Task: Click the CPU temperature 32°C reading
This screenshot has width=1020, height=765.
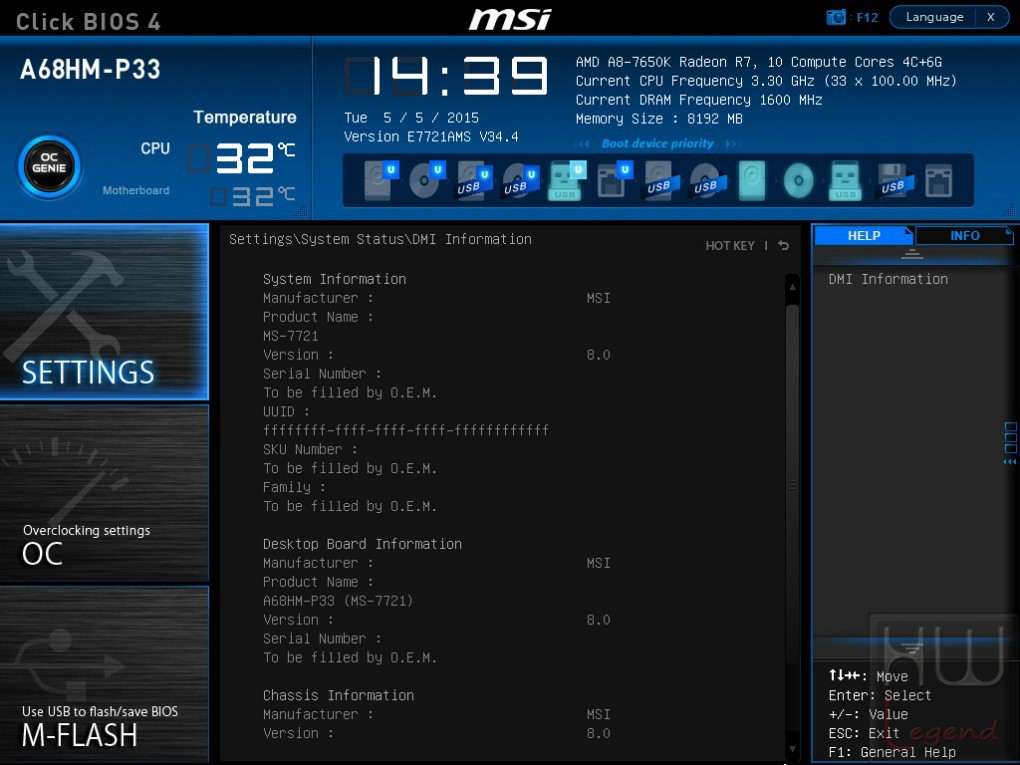Action: click(241, 158)
